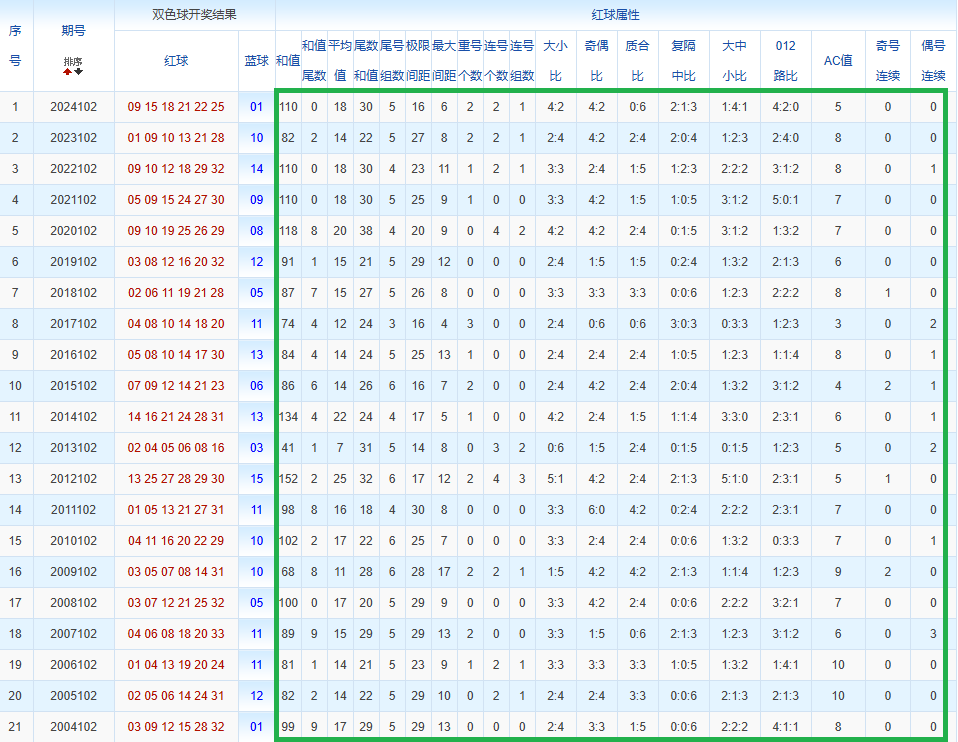This screenshot has height=742, width=958.
Task: Click 和值 134 in row 2014102
Action: point(288,417)
